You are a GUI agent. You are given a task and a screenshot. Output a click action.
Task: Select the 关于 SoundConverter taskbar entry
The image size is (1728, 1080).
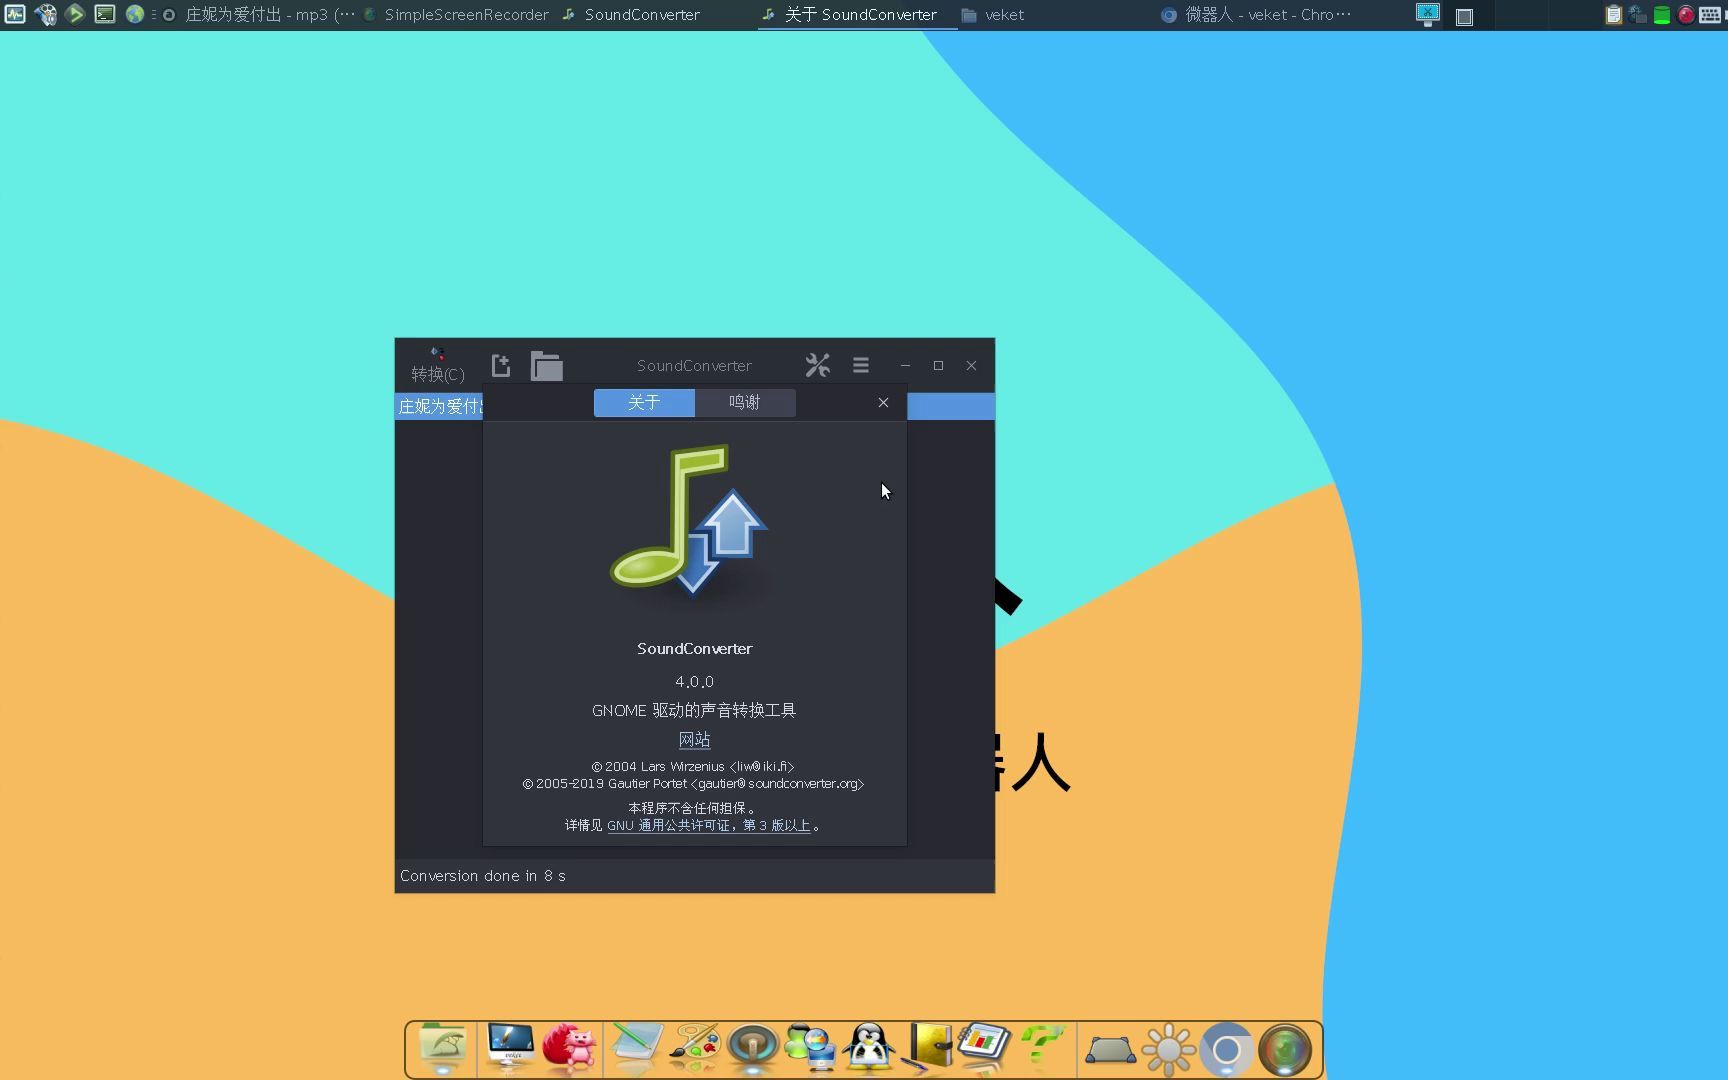pyautogui.click(x=858, y=15)
